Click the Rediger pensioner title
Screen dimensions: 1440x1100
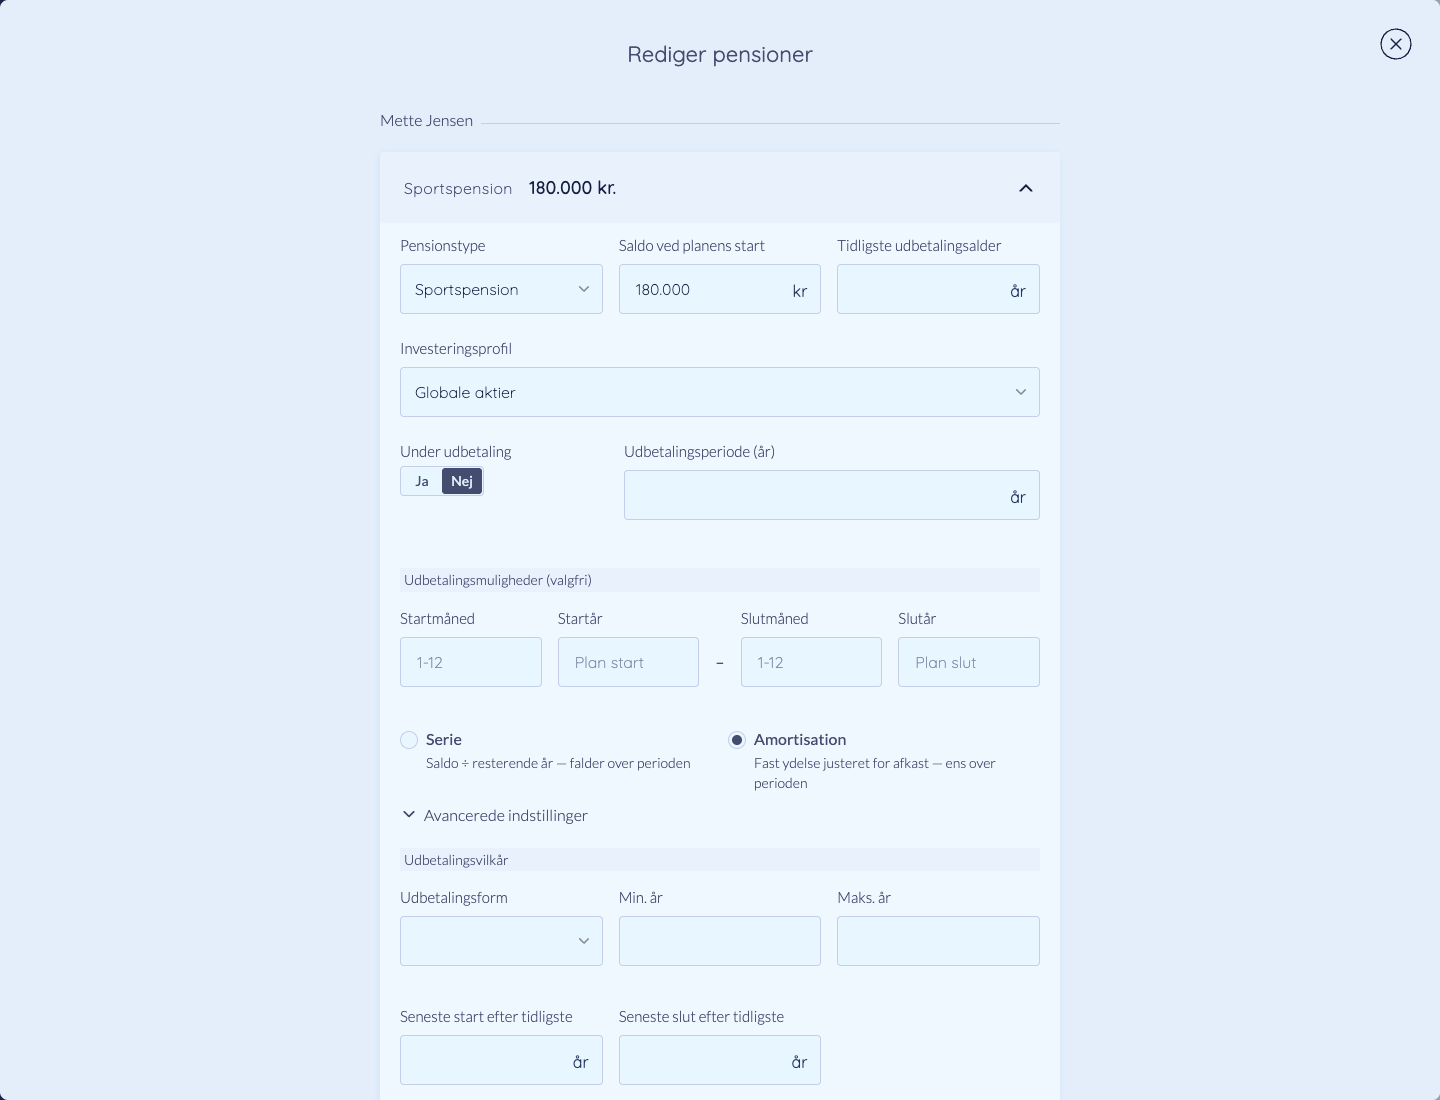[x=720, y=54]
